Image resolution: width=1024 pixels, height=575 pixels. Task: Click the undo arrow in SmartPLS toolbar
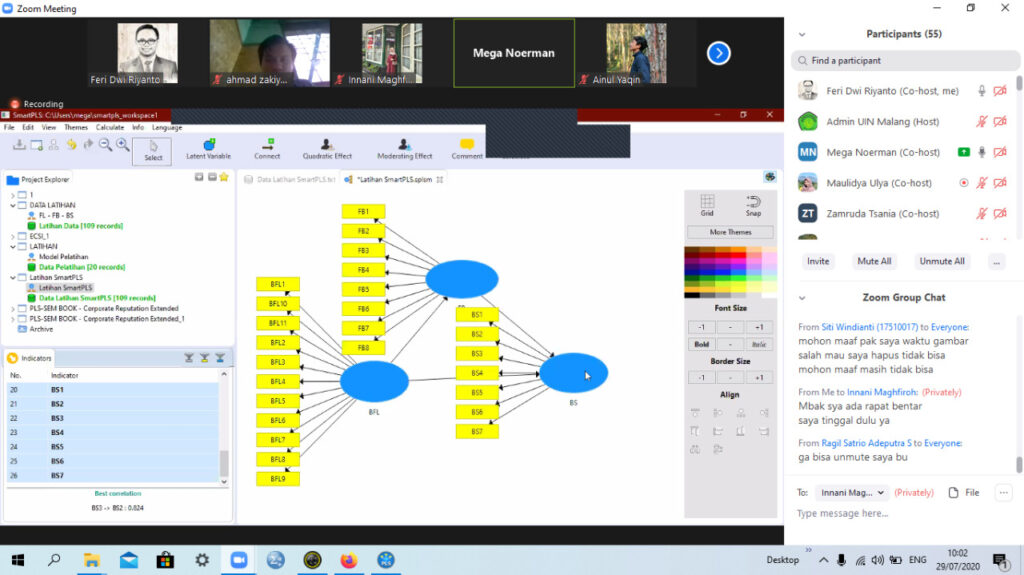click(x=71, y=145)
